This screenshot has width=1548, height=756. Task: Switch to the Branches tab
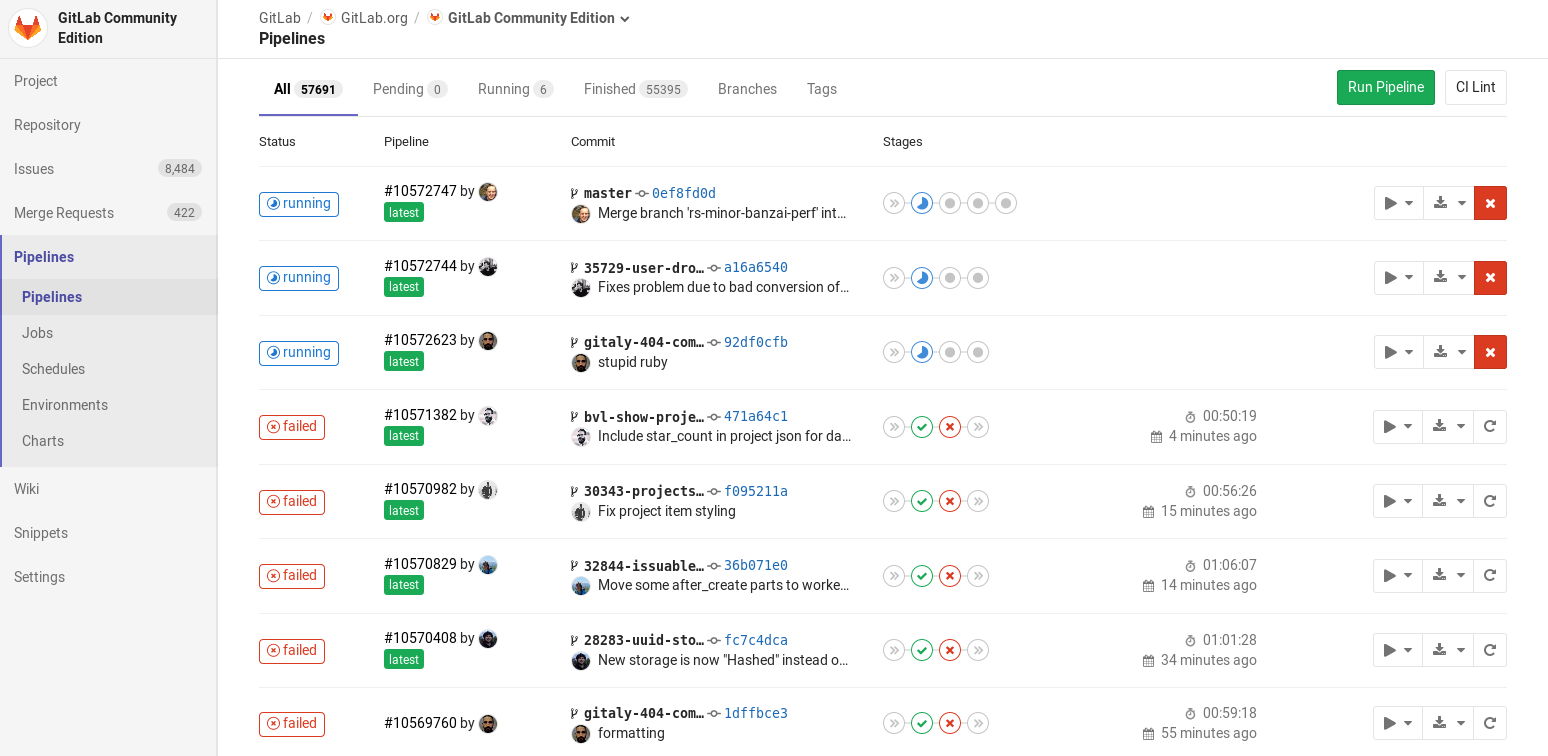click(x=747, y=89)
